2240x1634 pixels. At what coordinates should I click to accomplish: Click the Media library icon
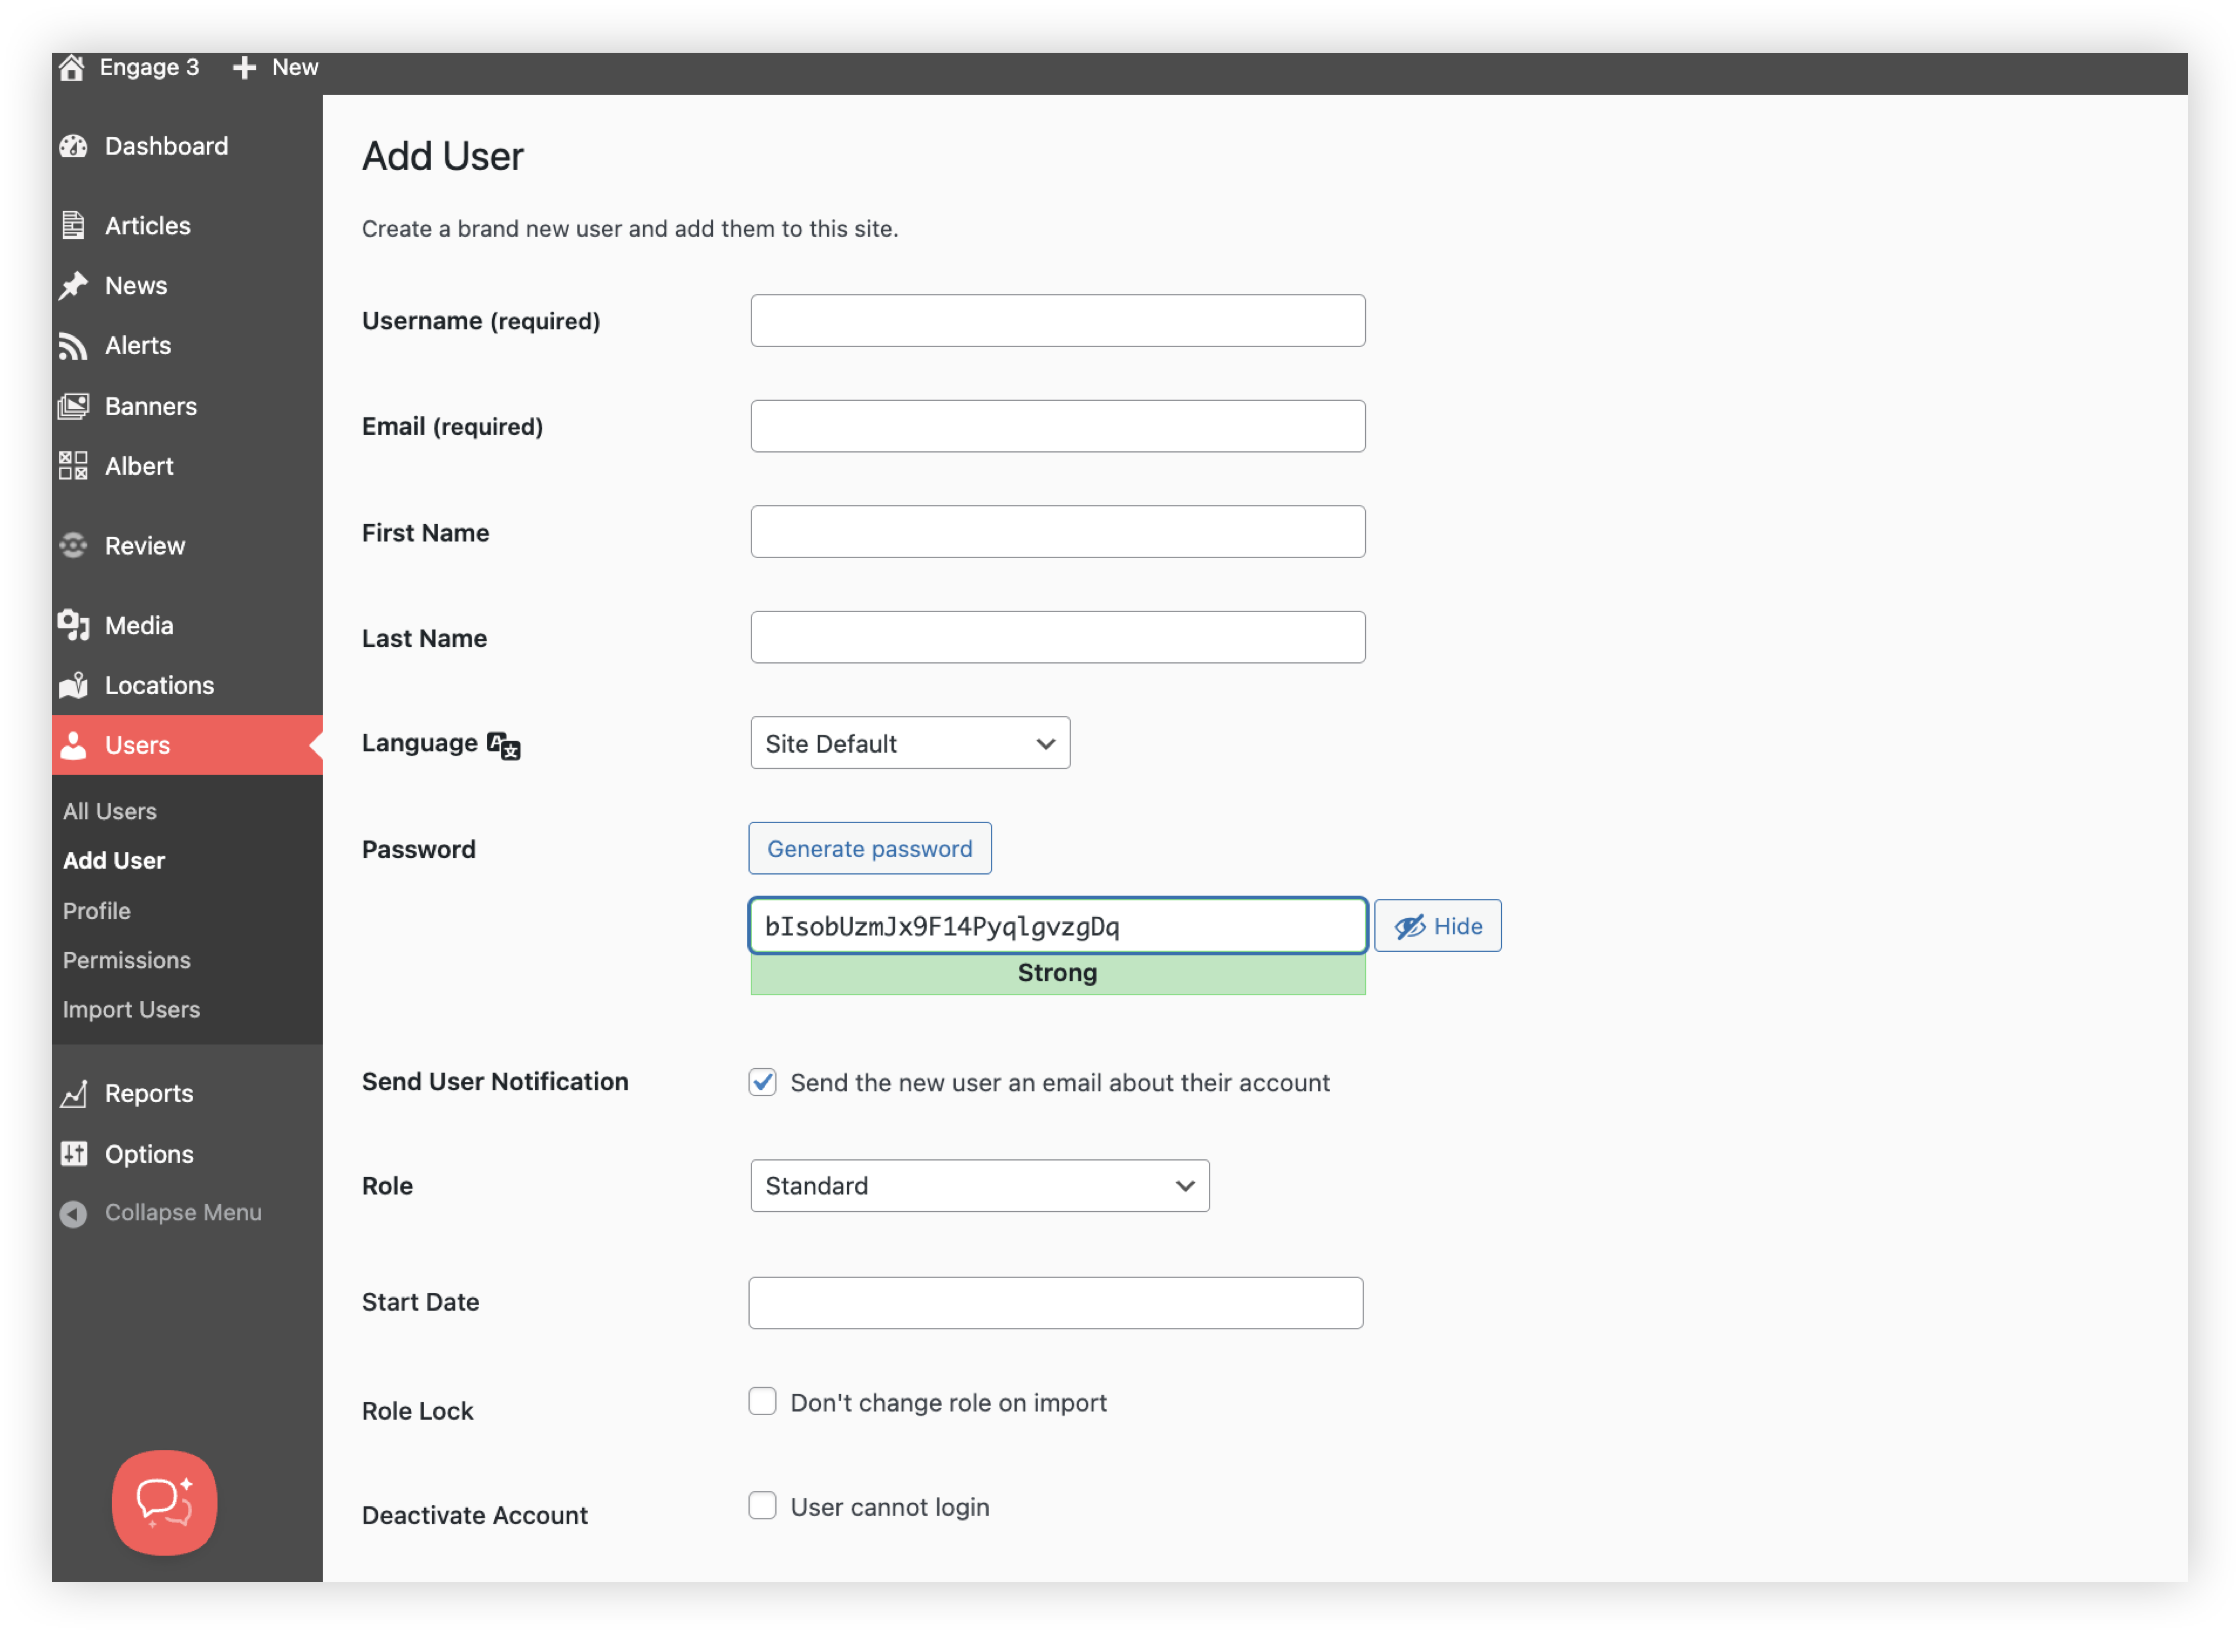[73, 625]
